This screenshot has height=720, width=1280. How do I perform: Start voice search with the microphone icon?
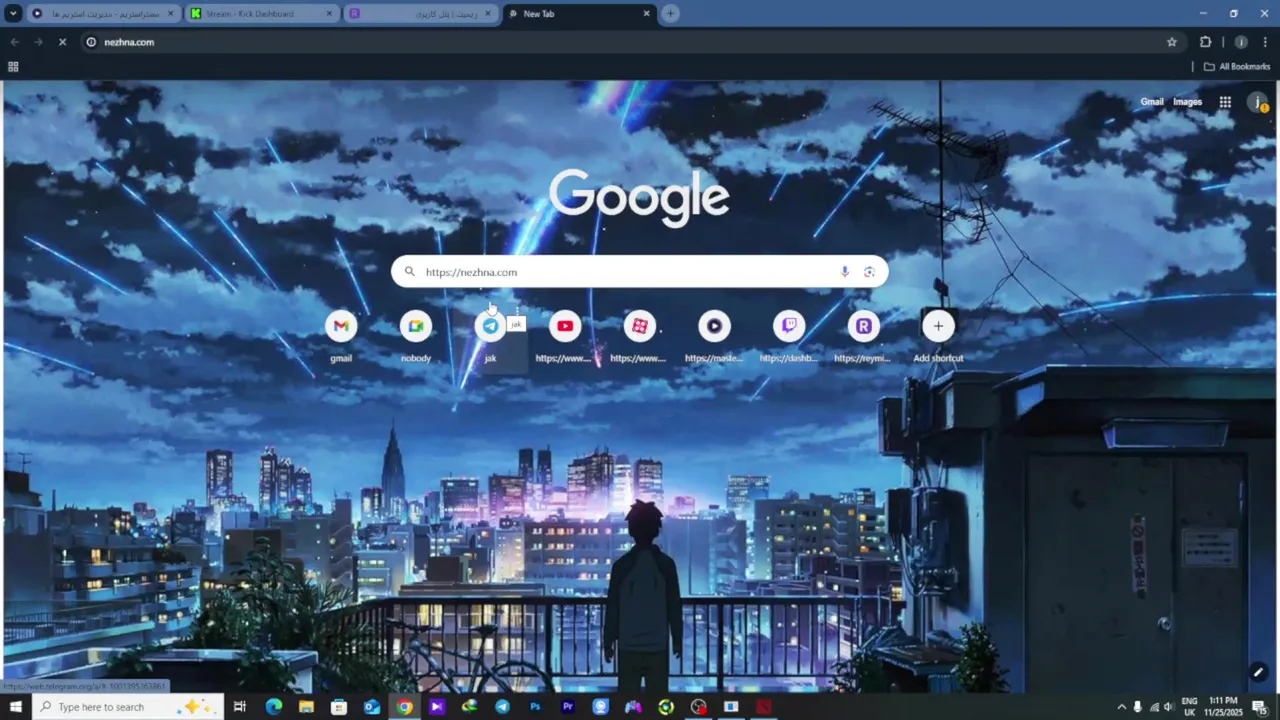[x=844, y=272]
